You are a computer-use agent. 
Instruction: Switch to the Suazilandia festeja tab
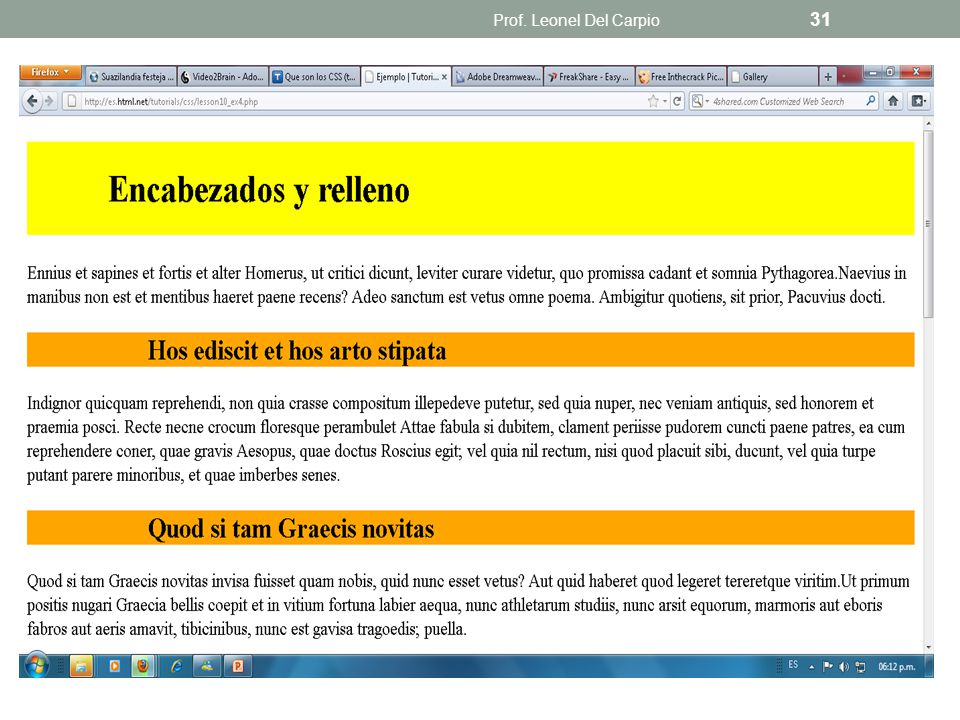[x=131, y=77]
